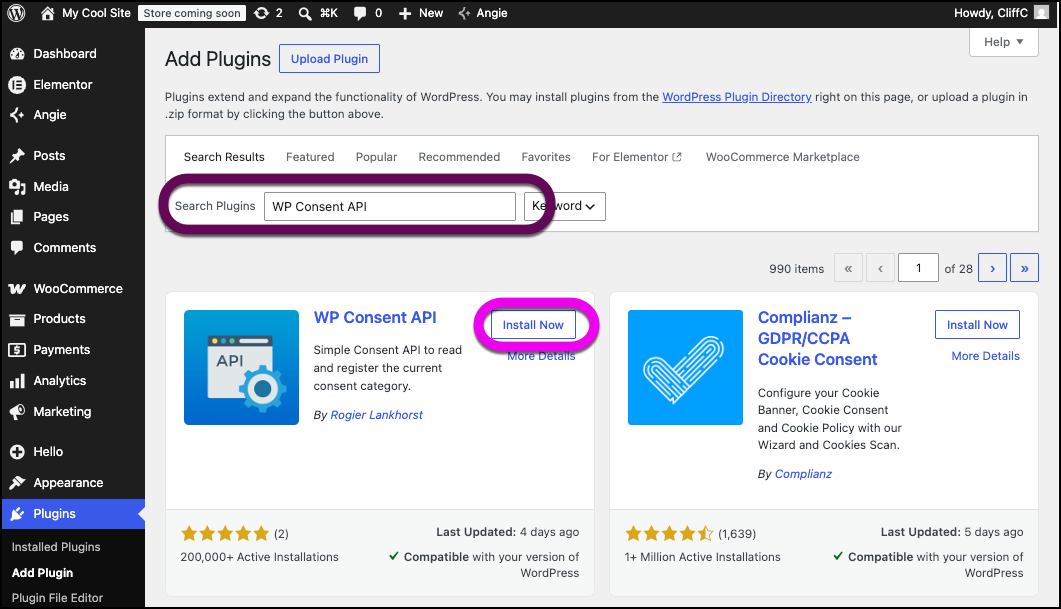Open the For Elementor external tab
This screenshot has width=1061, height=609.
(x=637, y=157)
